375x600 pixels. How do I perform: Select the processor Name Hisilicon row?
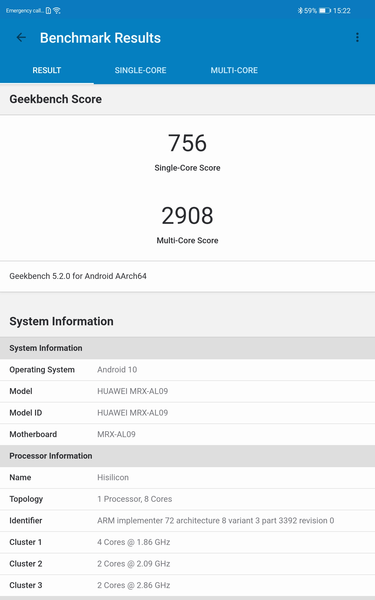pyautogui.click(x=188, y=478)
